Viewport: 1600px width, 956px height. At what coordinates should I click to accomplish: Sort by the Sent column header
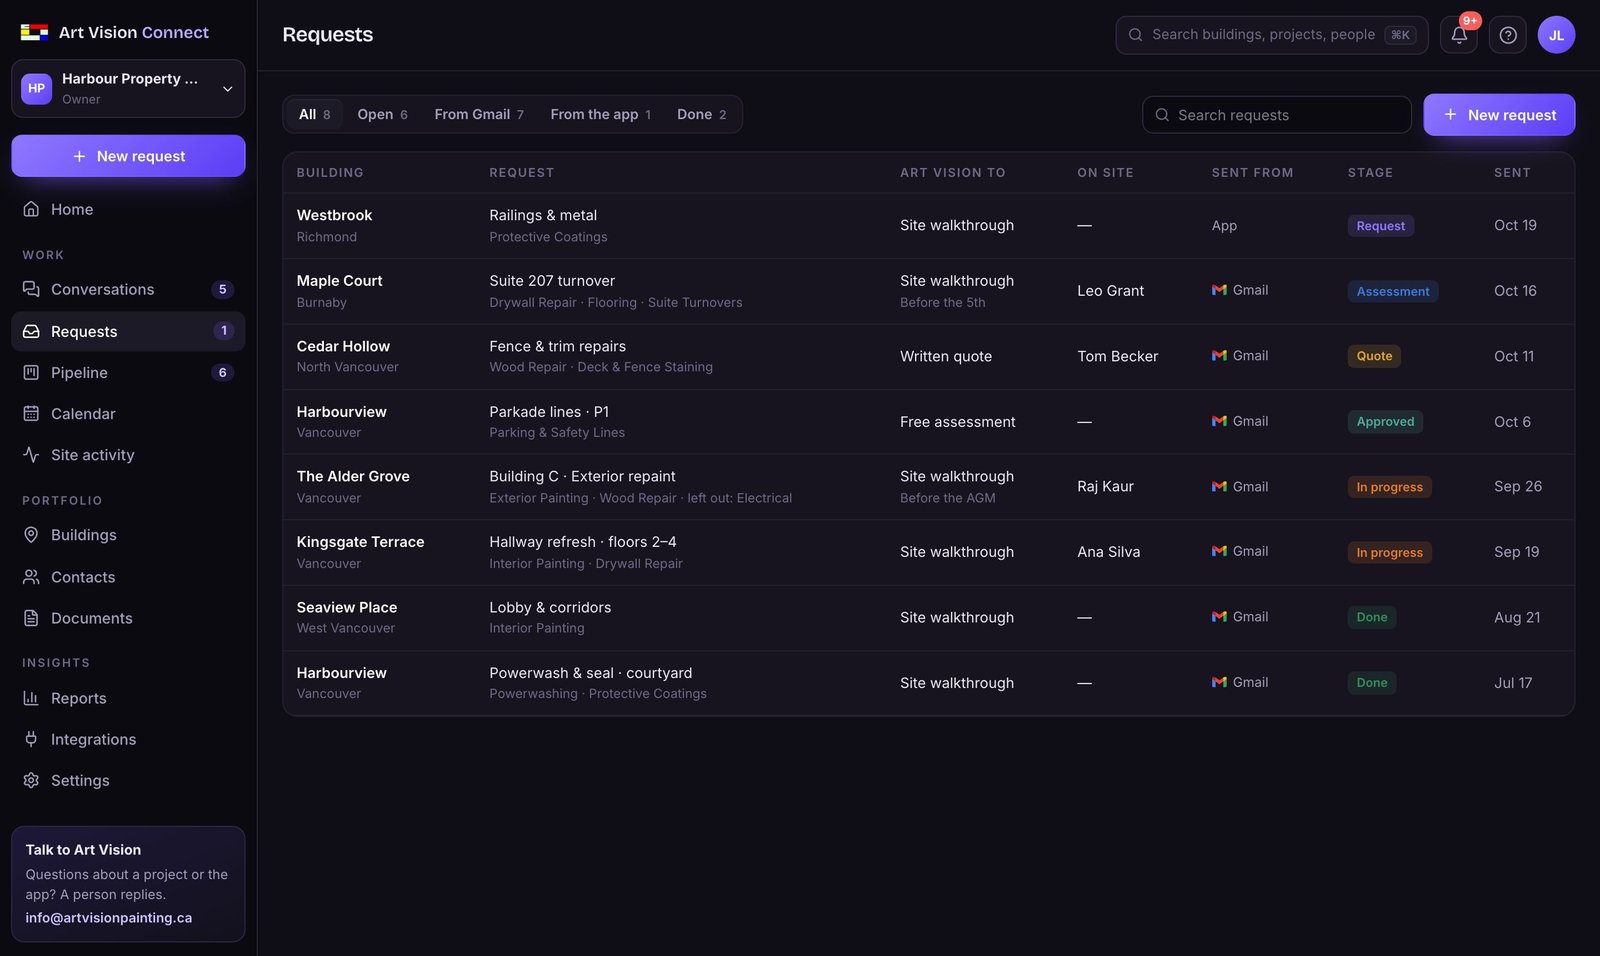(1512, 173)
